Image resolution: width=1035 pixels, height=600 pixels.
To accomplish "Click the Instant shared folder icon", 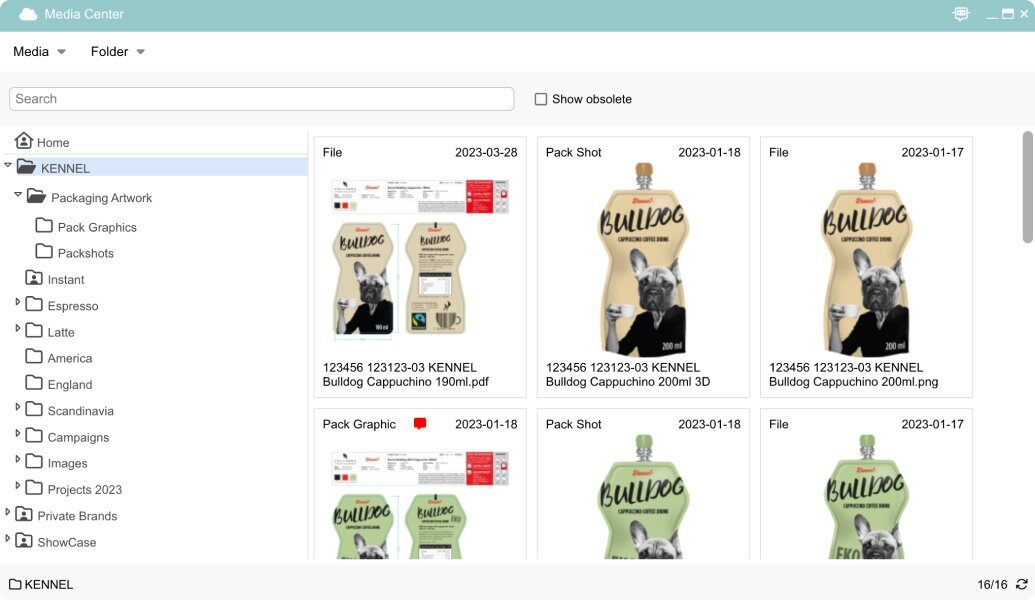I will (x=34, y=278).
